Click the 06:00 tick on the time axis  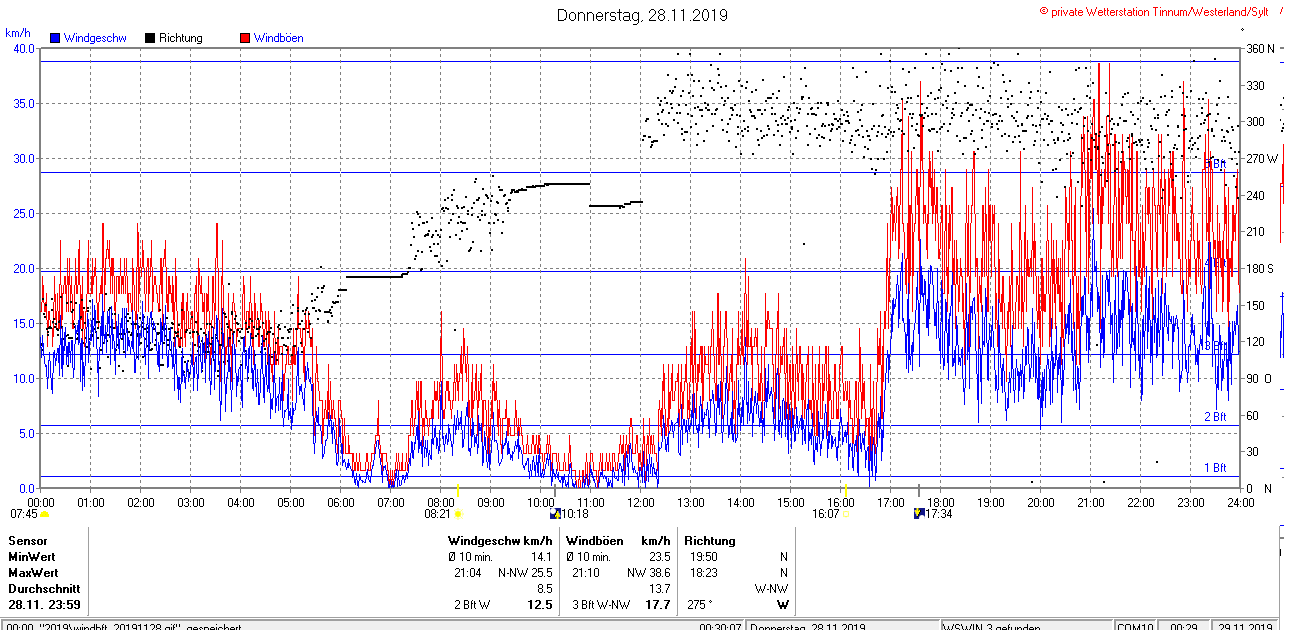(x=340, y=502)
